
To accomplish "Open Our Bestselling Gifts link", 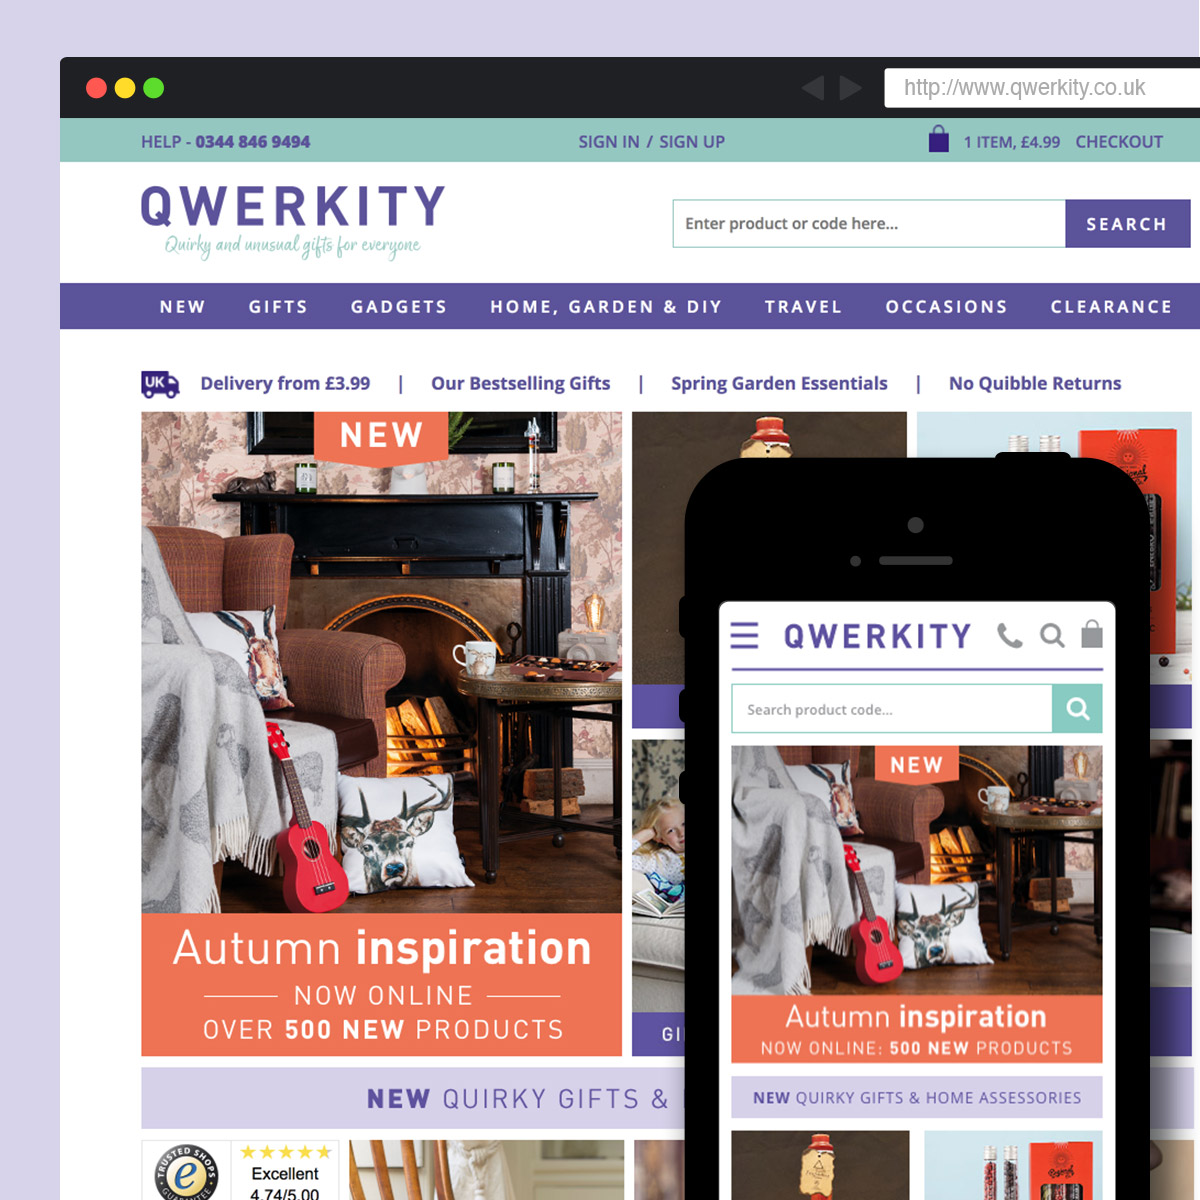I will [x=520, y=384].
